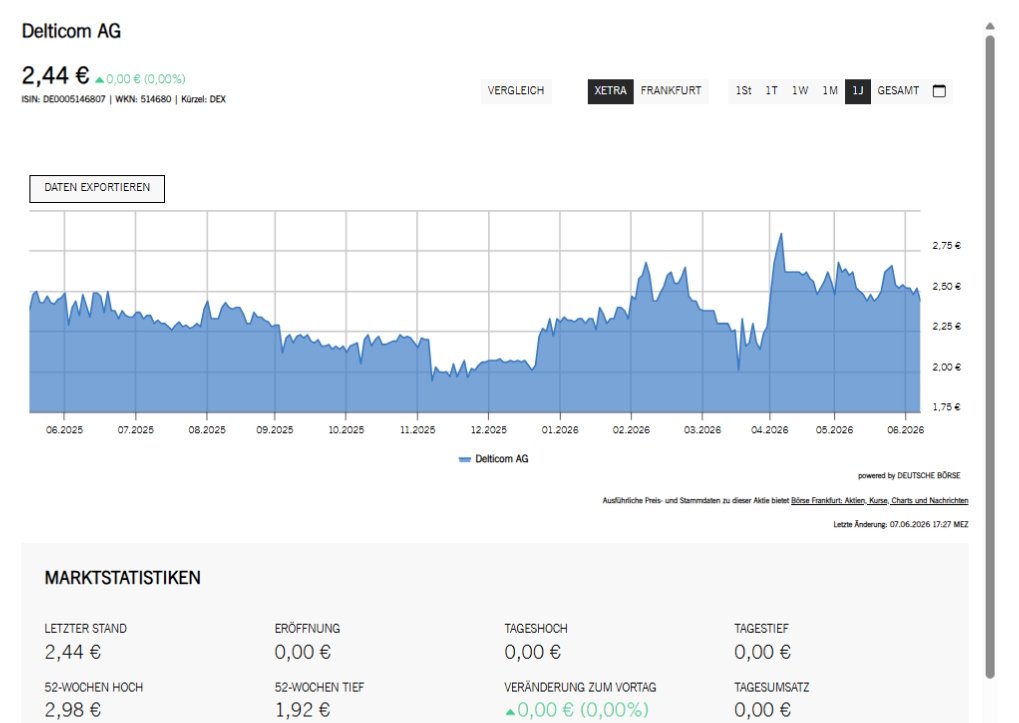The width and height of the screenshot is (1019, 723).
Task: Click the 11.2025 x-axis label
Action: click(x=417, y=430)
